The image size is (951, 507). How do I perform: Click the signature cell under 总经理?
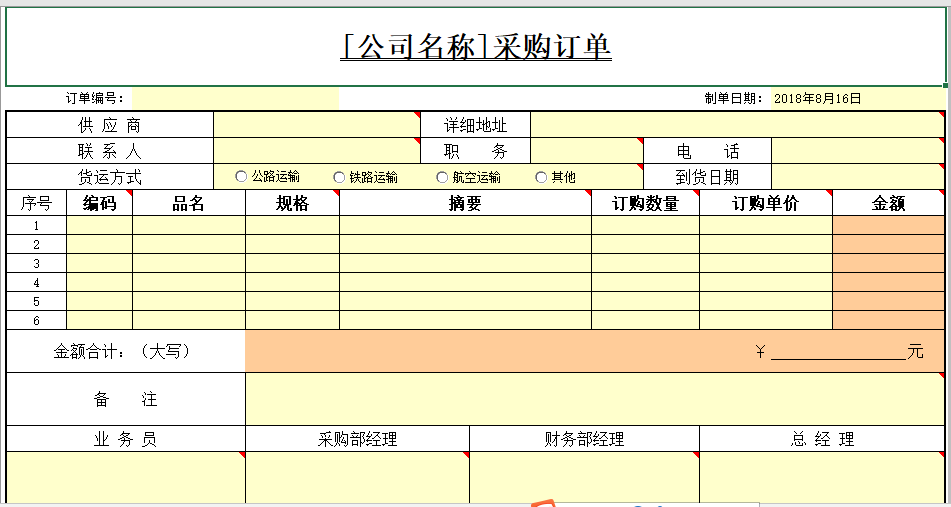coord(821,477)
